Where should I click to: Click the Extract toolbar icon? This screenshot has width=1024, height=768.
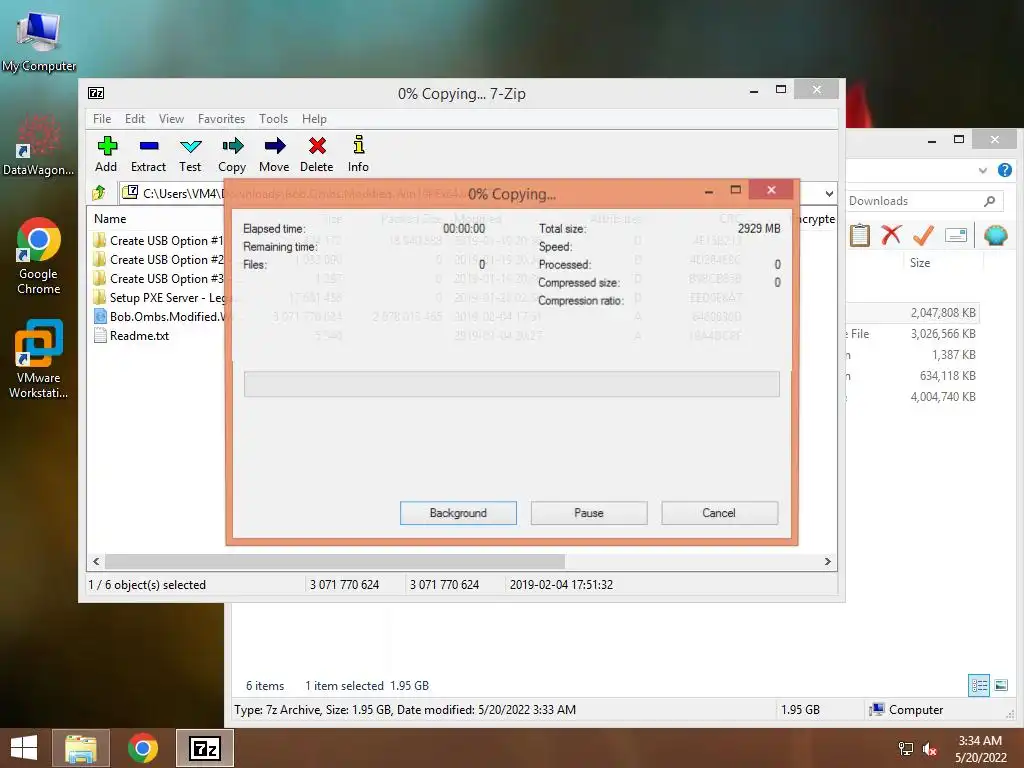(x=148, y=154)
